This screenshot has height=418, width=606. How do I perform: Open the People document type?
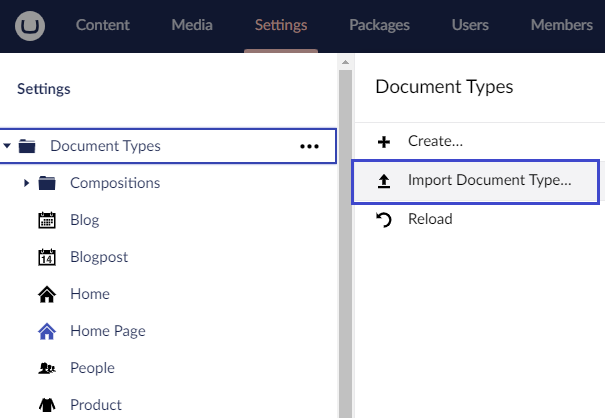[92, 368]
